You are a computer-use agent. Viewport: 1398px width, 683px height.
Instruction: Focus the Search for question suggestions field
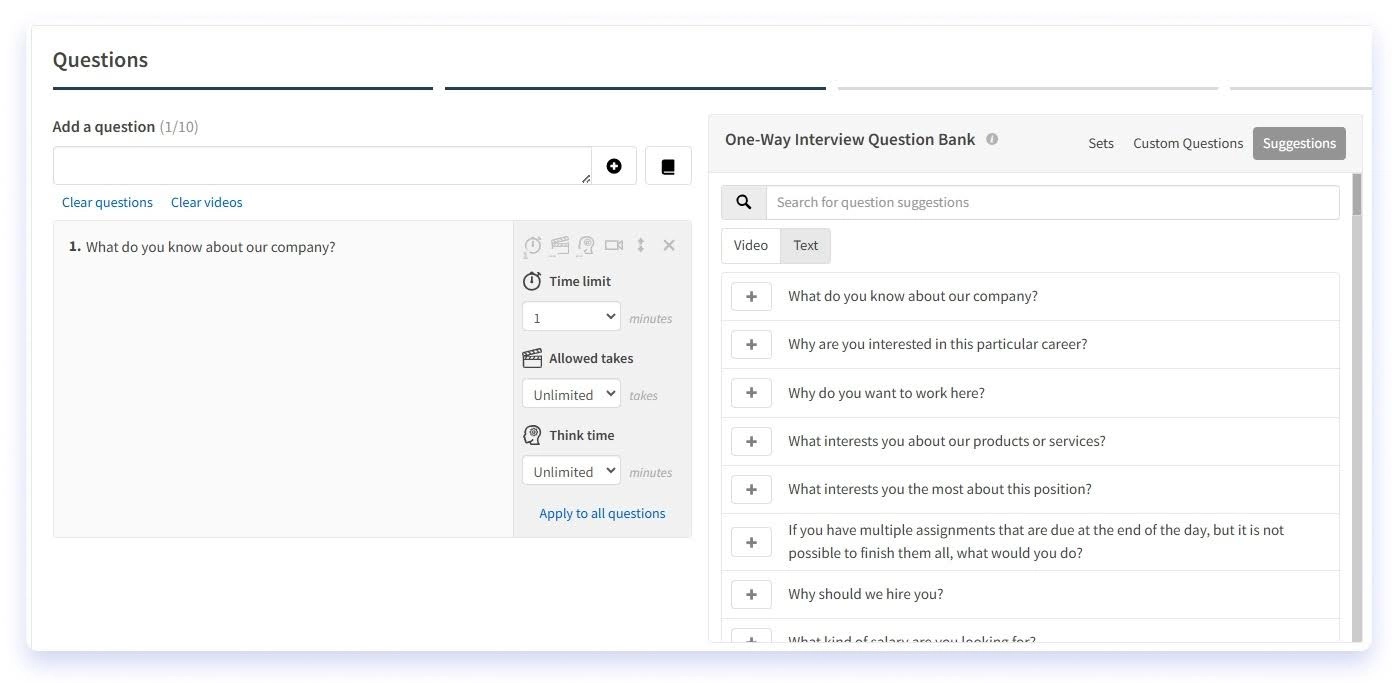coord(1052,202)
